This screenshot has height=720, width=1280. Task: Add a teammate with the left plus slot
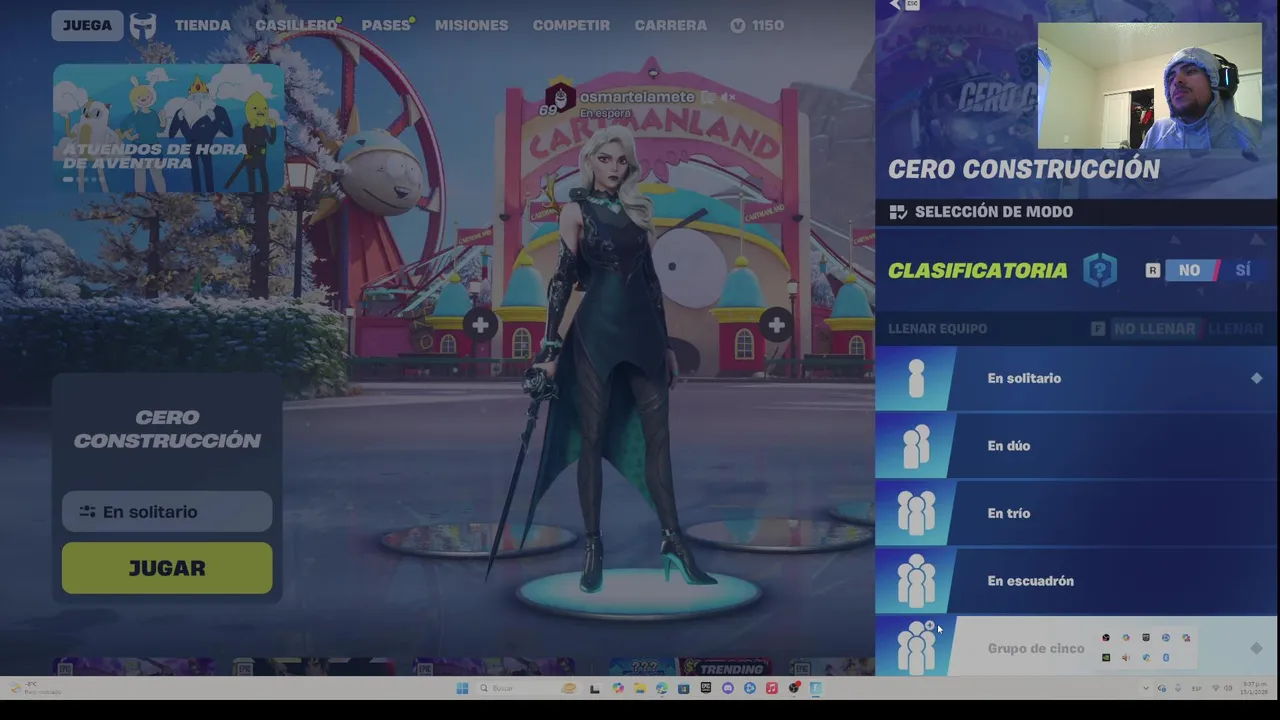480,325
